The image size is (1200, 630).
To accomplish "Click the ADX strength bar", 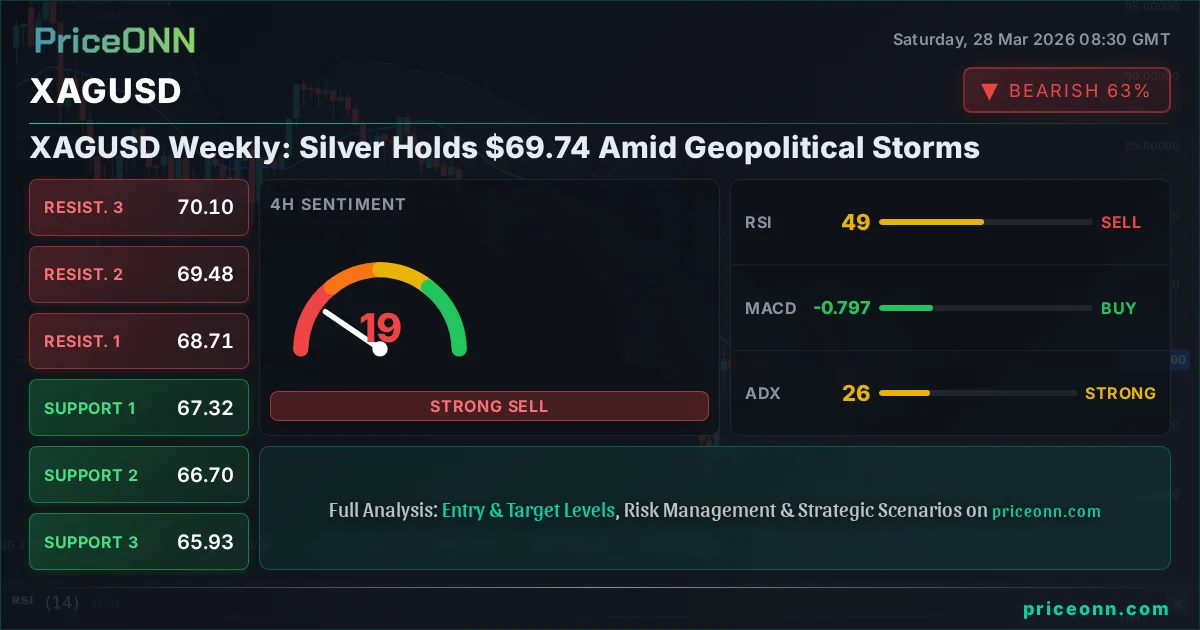I will [985, 393].
